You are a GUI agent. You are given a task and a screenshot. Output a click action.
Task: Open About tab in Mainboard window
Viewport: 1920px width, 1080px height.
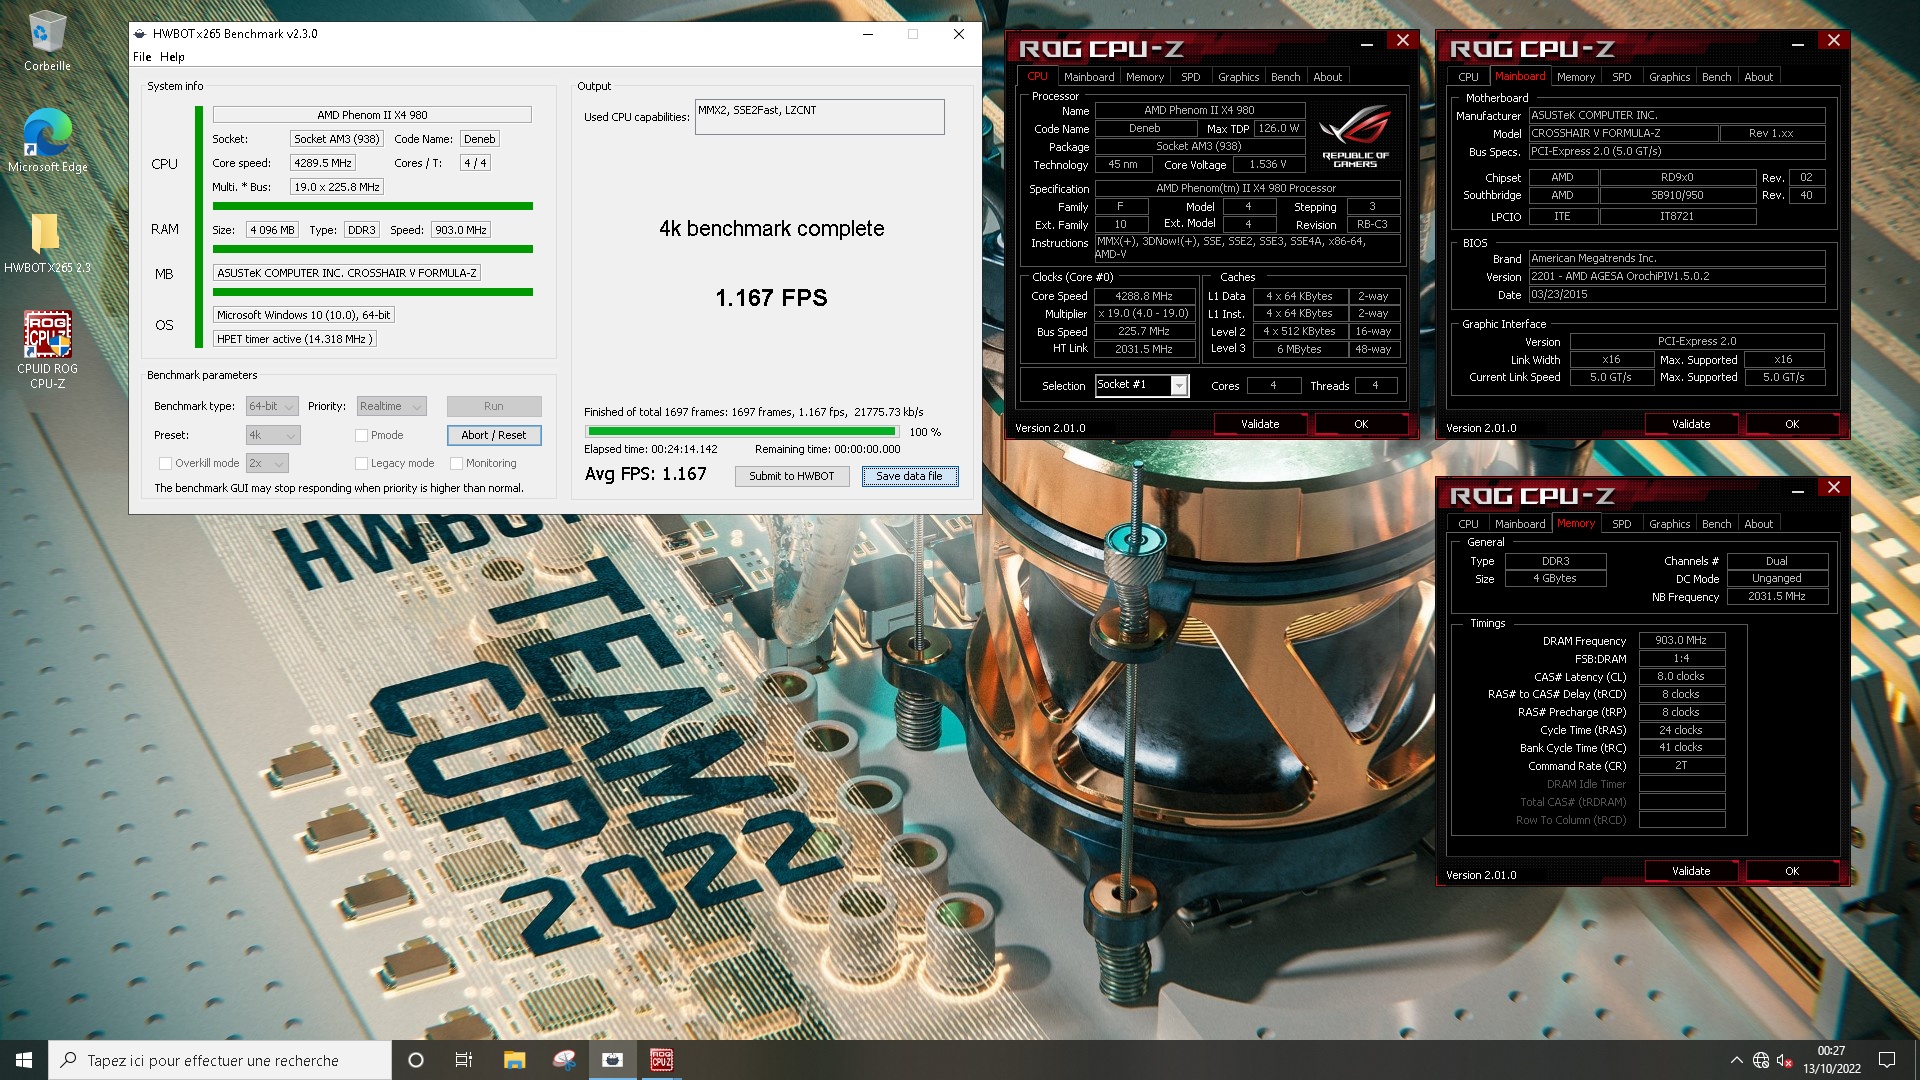pos(1758,77)
